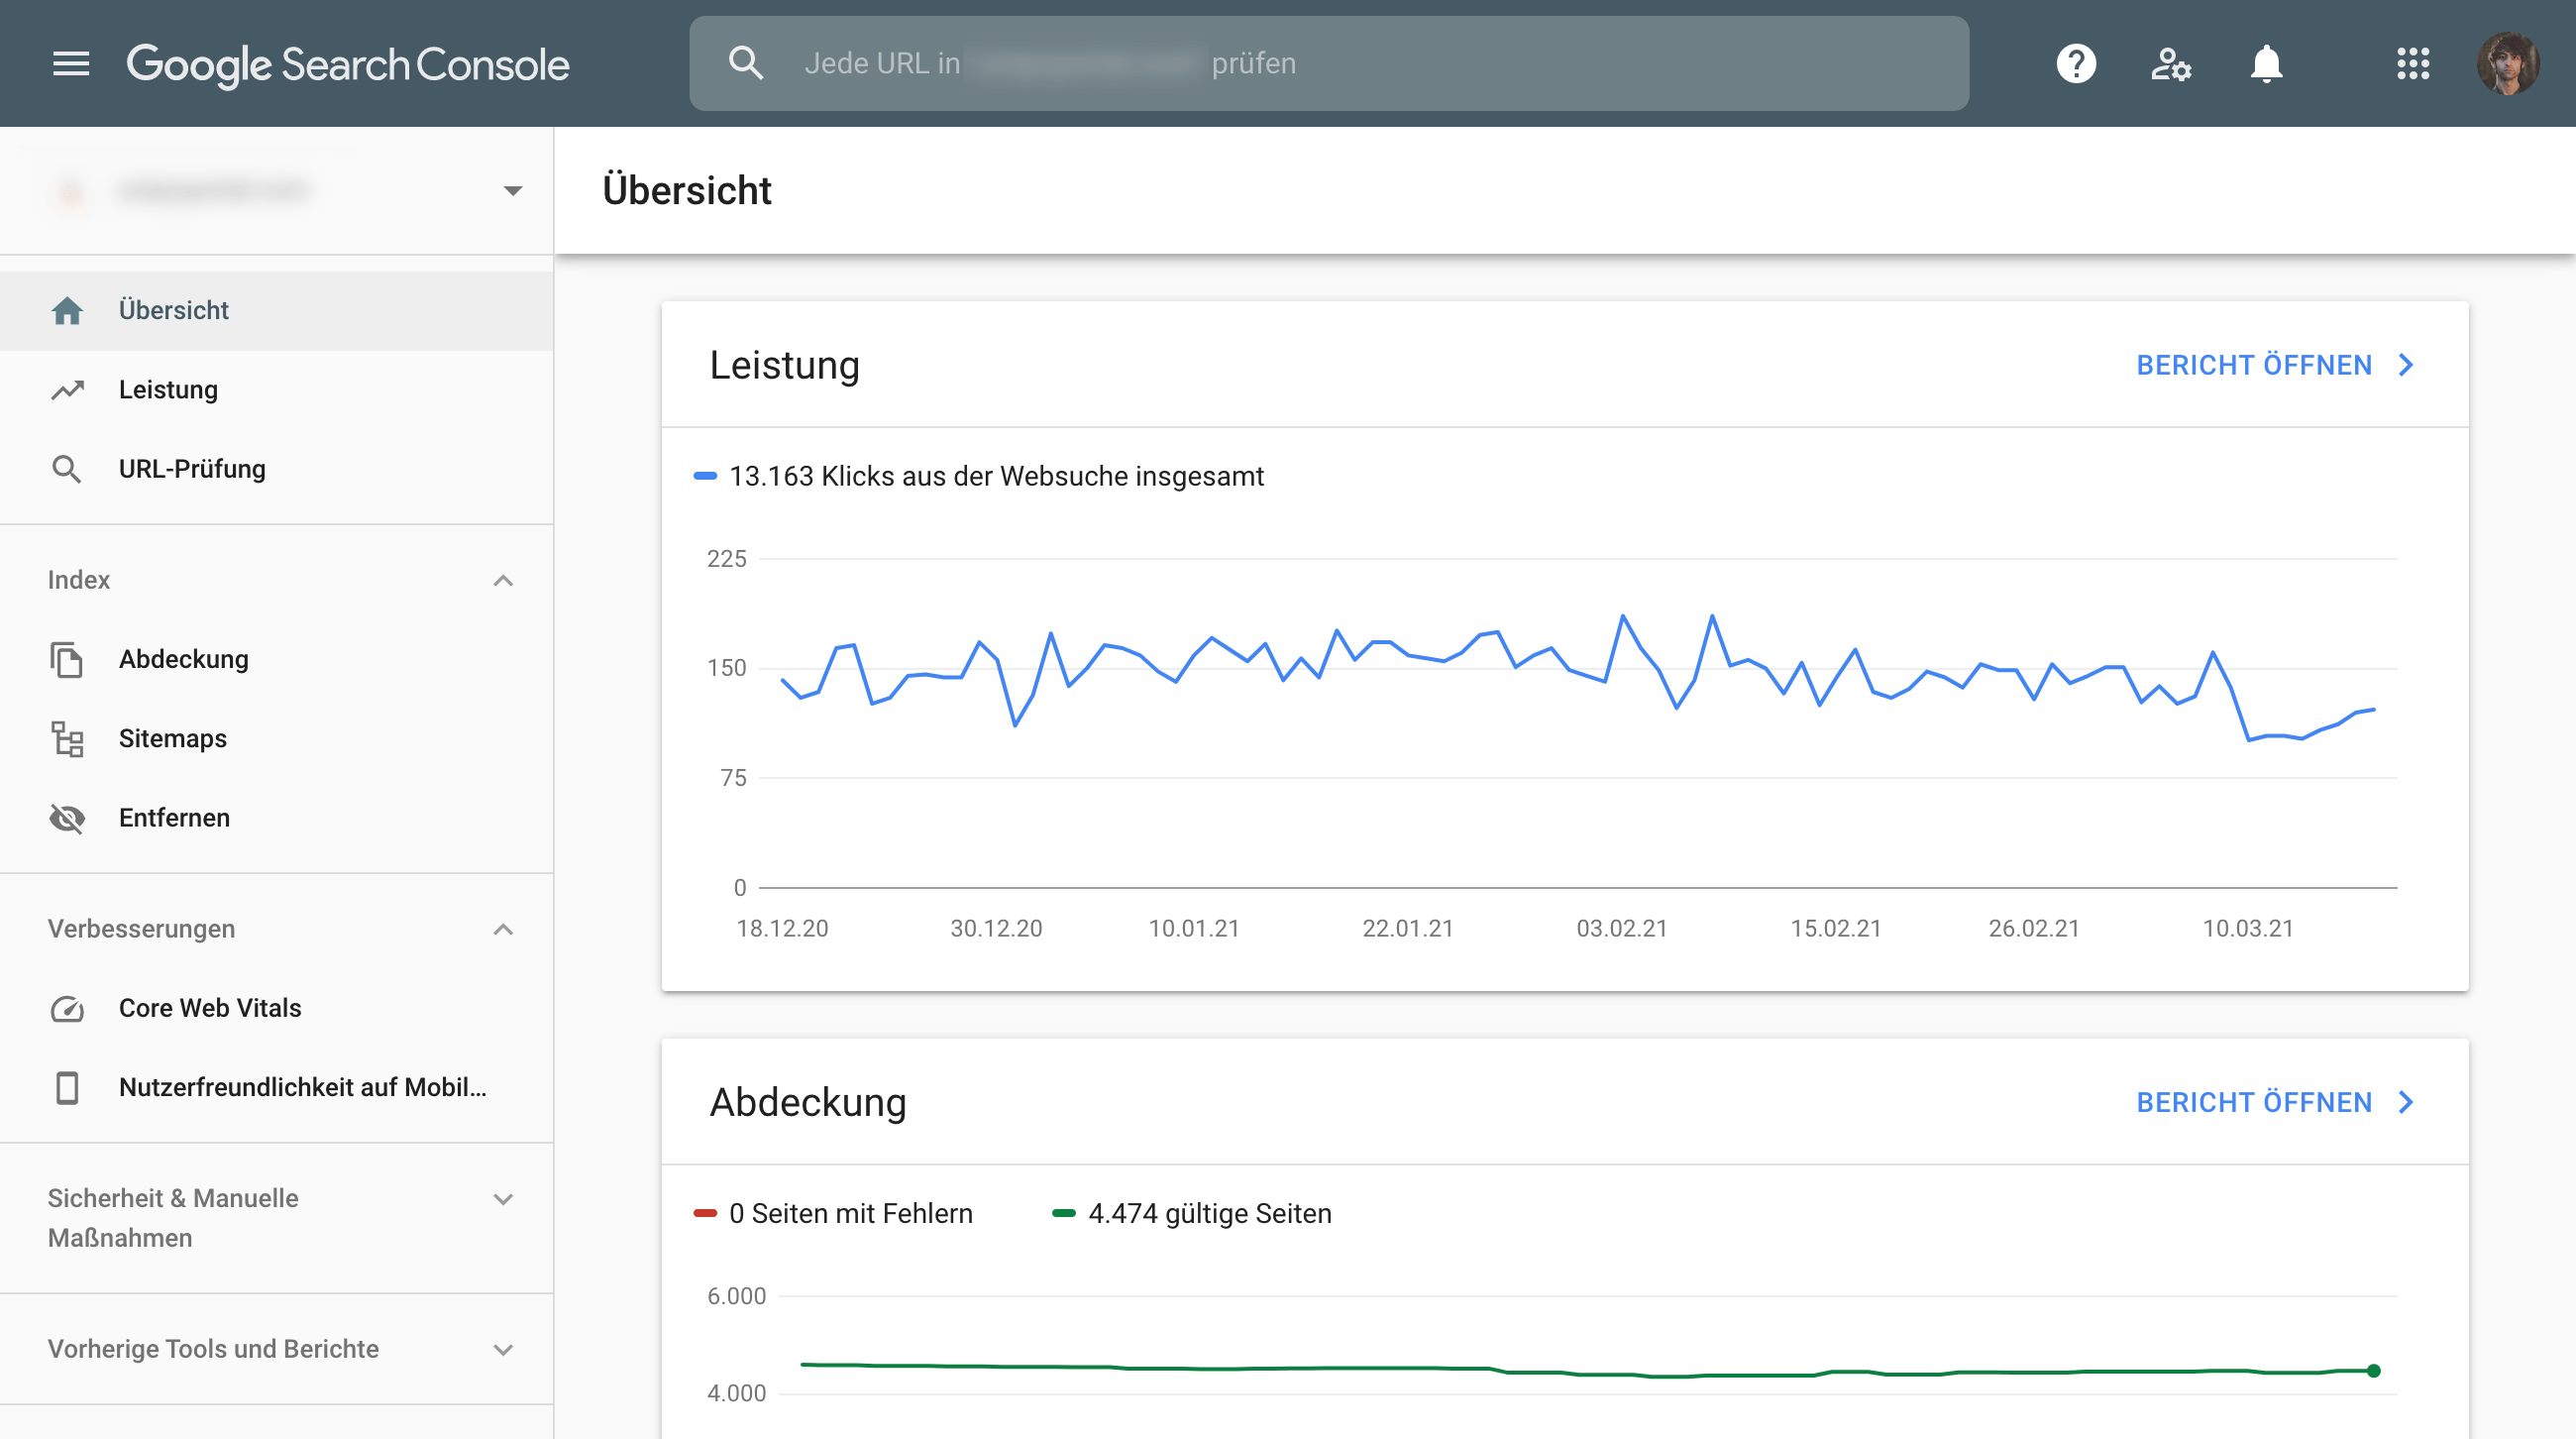This screenshot has width=2576, height=1439.
Task: Click the Sitemaps tree icon
Action: (x=67, y=739)
